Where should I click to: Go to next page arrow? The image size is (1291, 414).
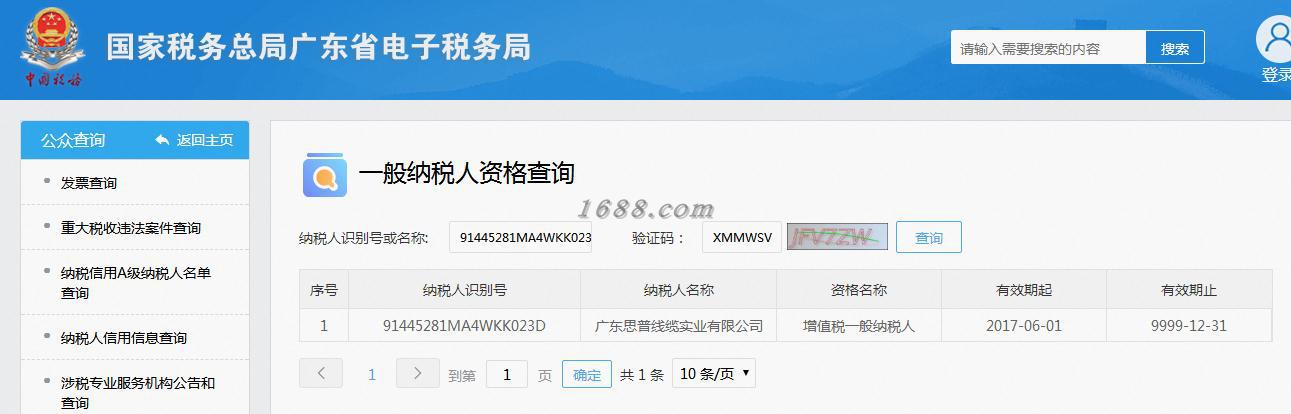[418, 373]
